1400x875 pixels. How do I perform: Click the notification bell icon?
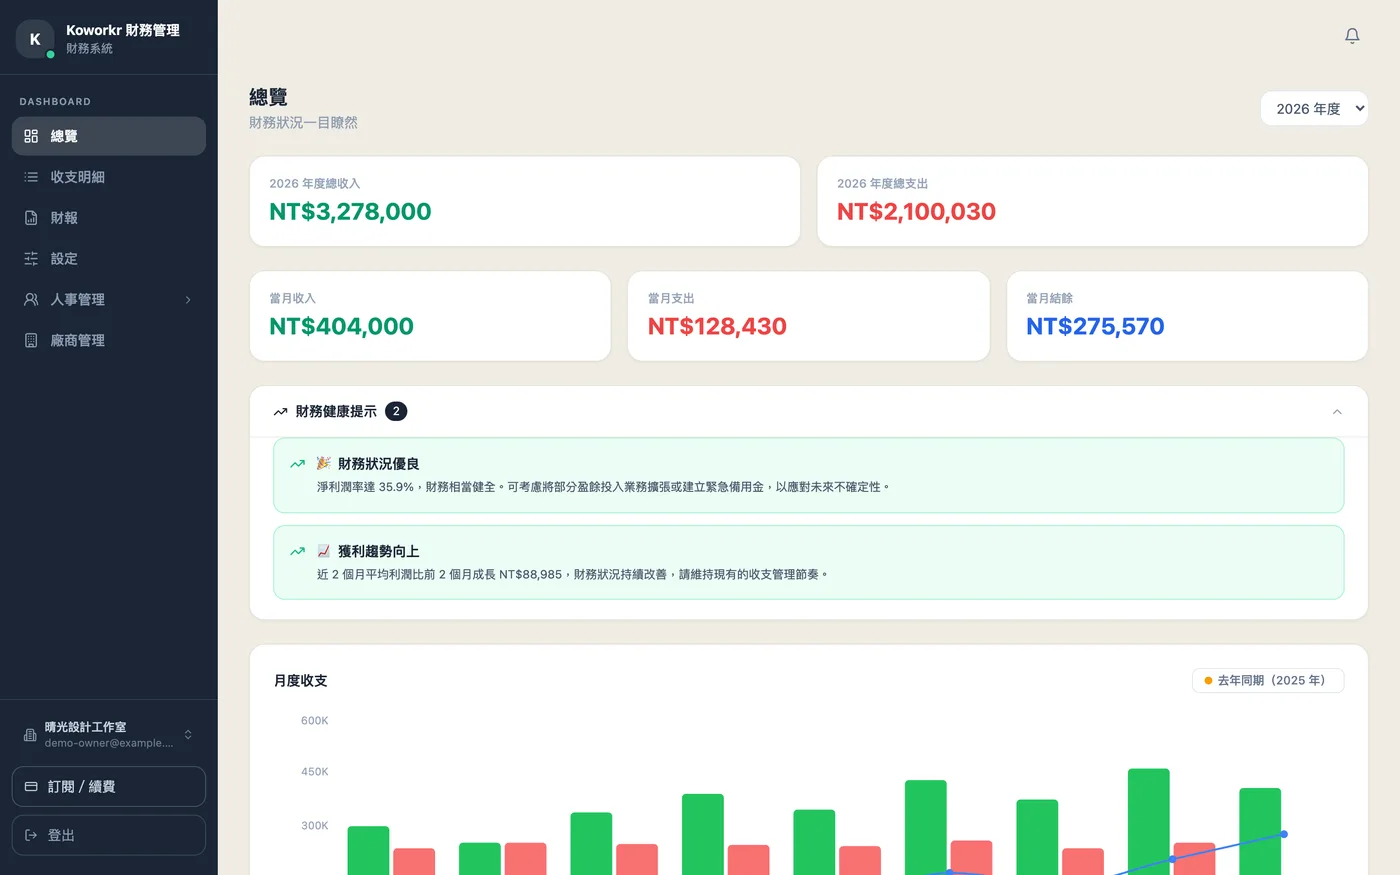1352,36
